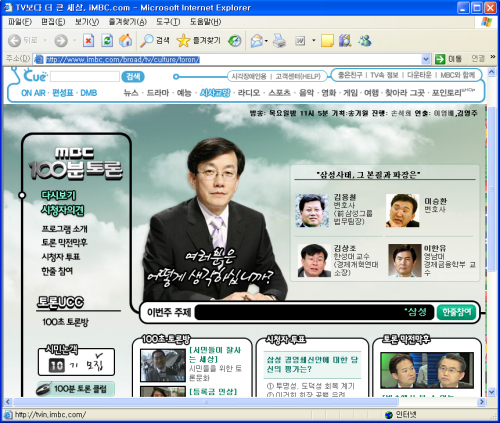Expand toolbar overflow chevron next to 연결
The width and height of the screenshot is (500, 423).
(493, 57)
